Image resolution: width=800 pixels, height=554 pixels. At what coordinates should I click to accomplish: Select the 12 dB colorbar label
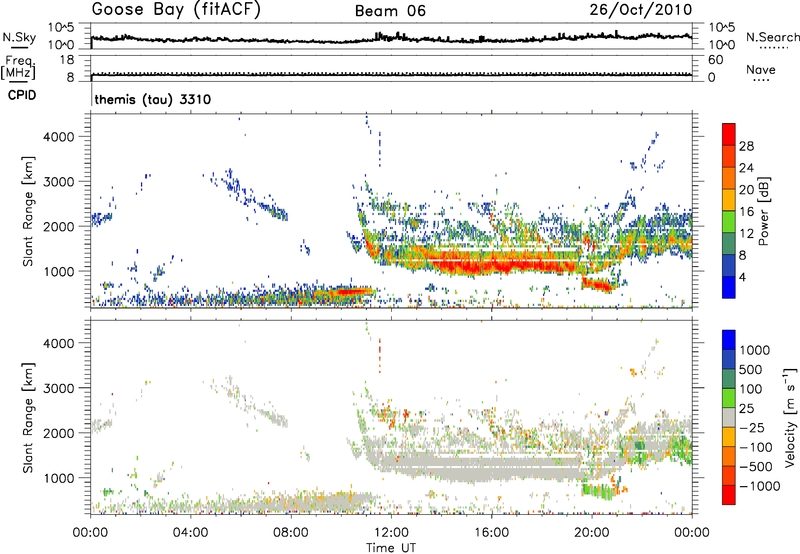coord(746,234)
